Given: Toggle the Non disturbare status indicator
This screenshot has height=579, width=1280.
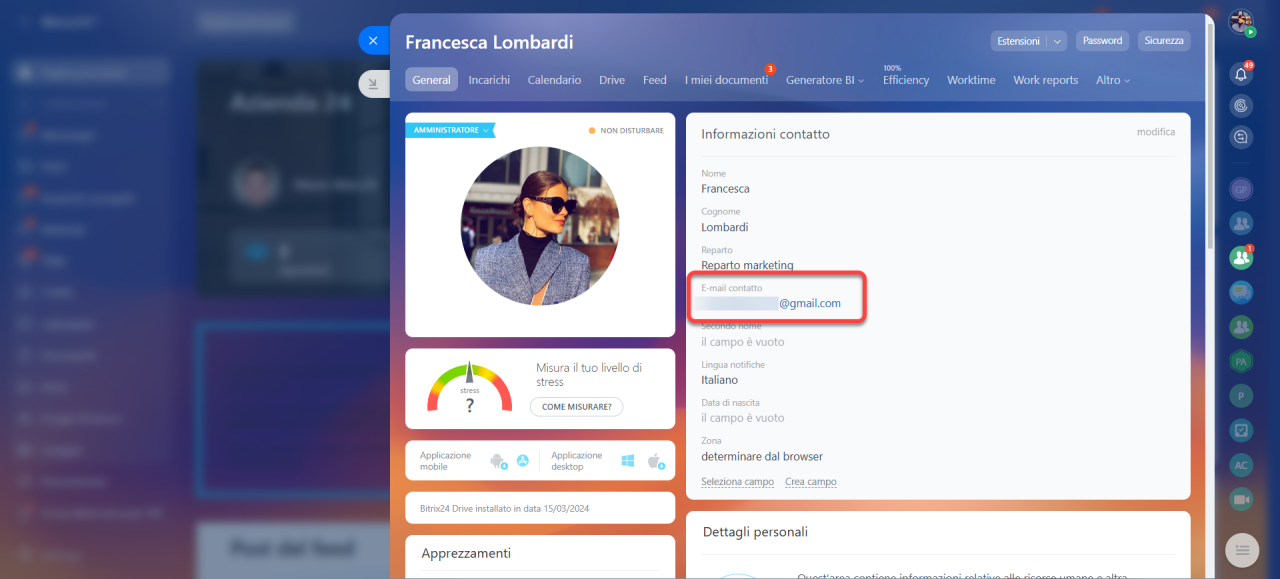Looking at the screenshot, I should point(626,130).
